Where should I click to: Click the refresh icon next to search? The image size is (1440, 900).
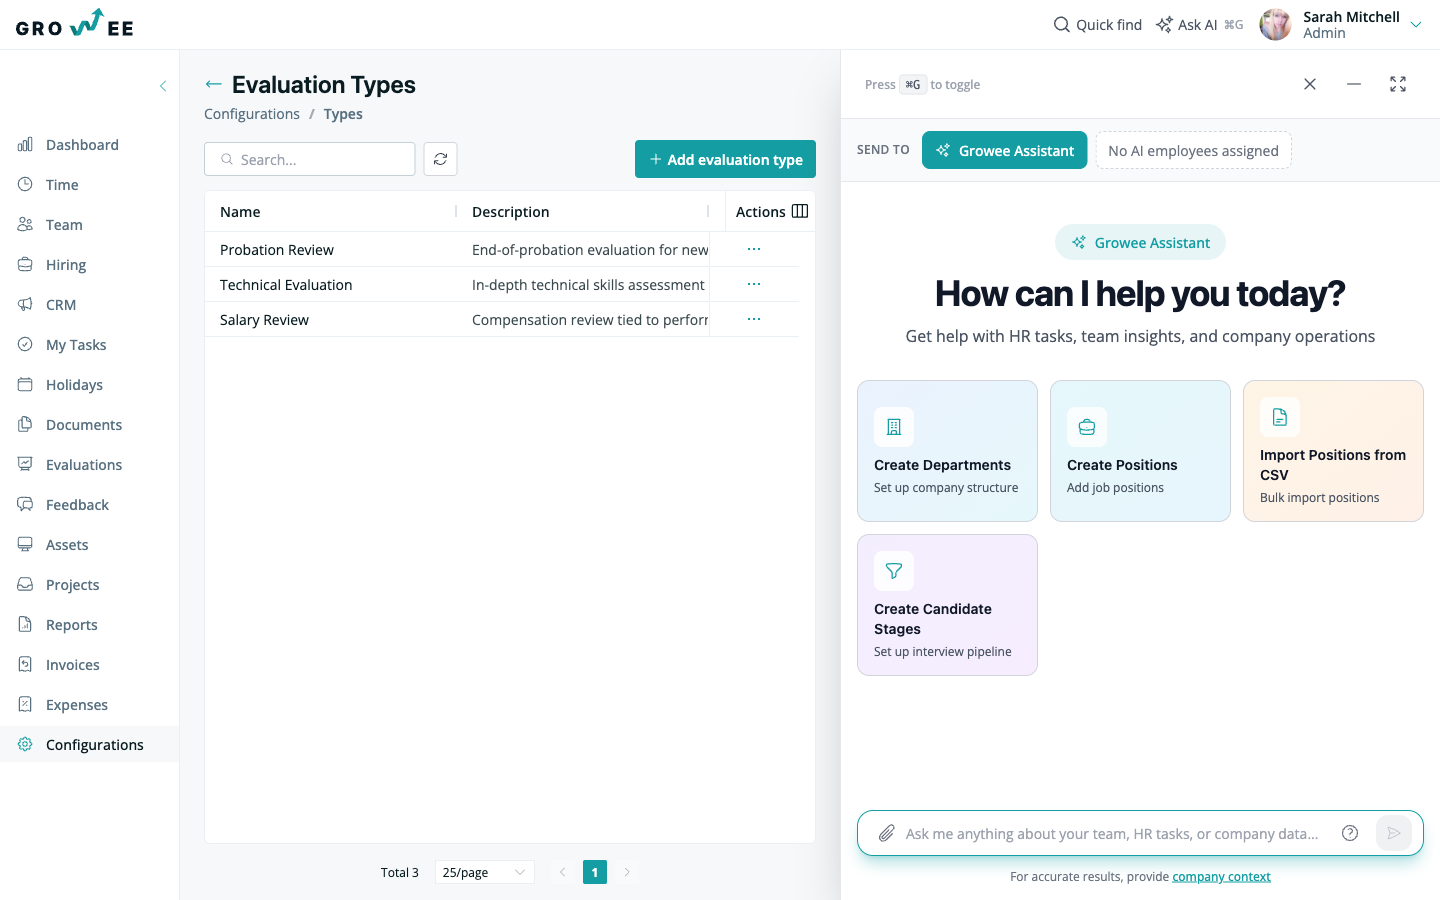440,159
